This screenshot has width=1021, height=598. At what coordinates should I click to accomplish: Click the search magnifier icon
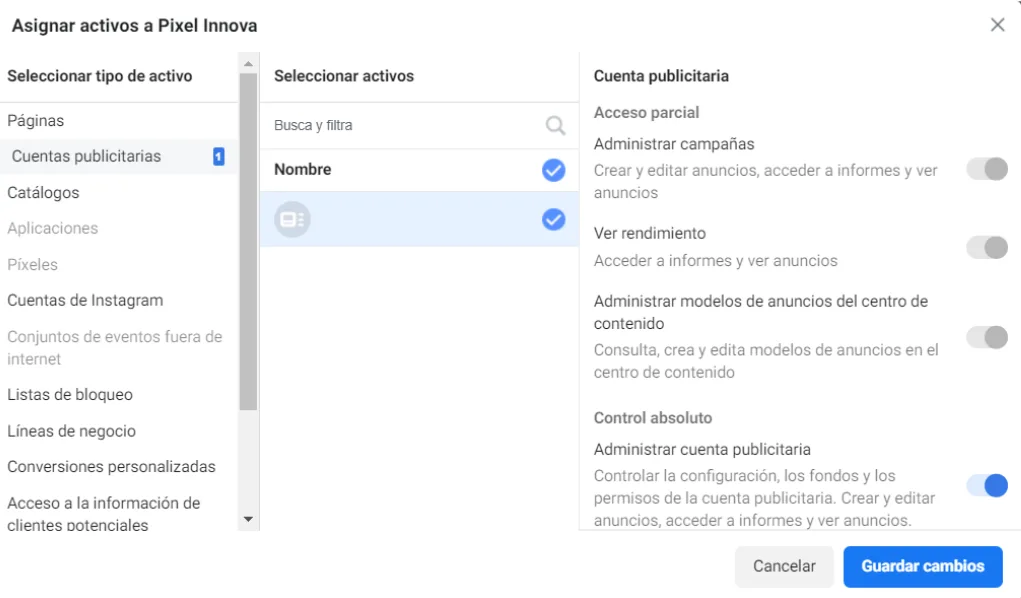(555, 126)
